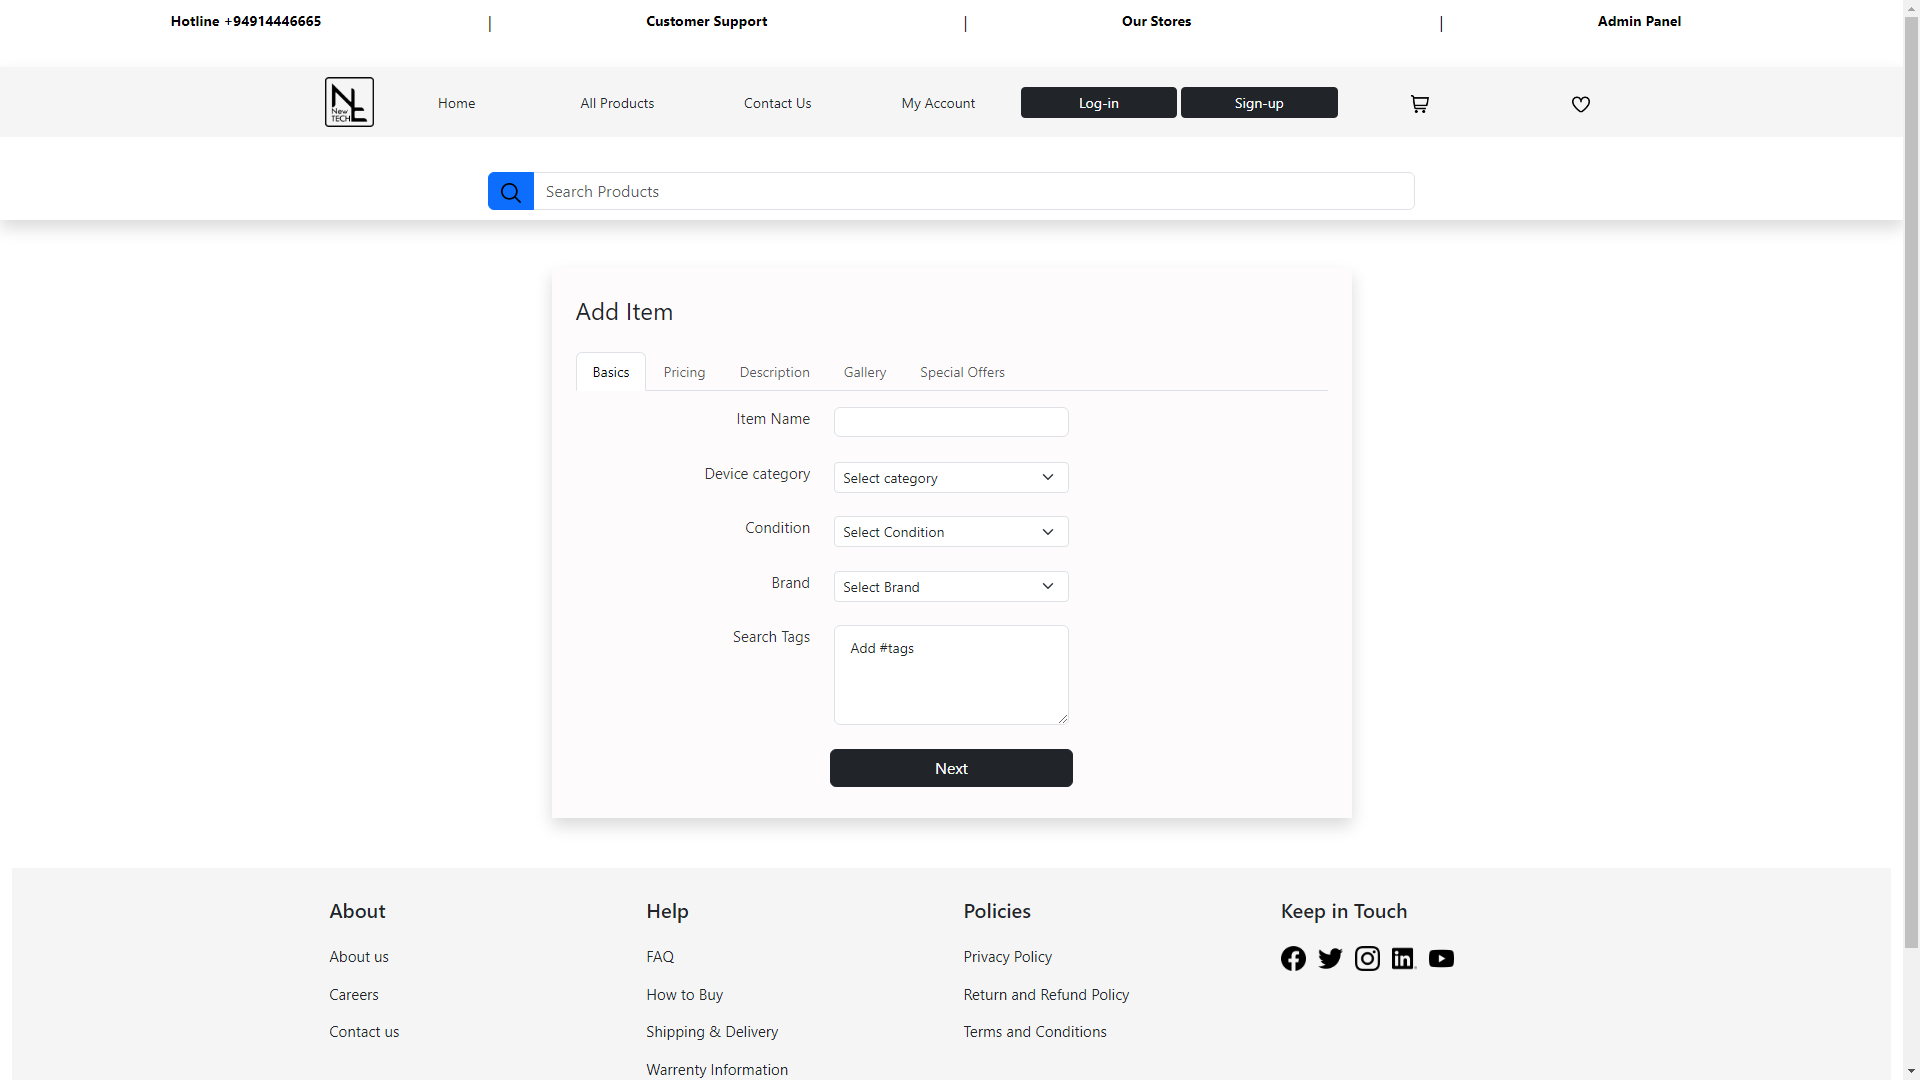Click into the Search Tags textarea
This screenshot has width=1920, height=1080.
point(950,675)
